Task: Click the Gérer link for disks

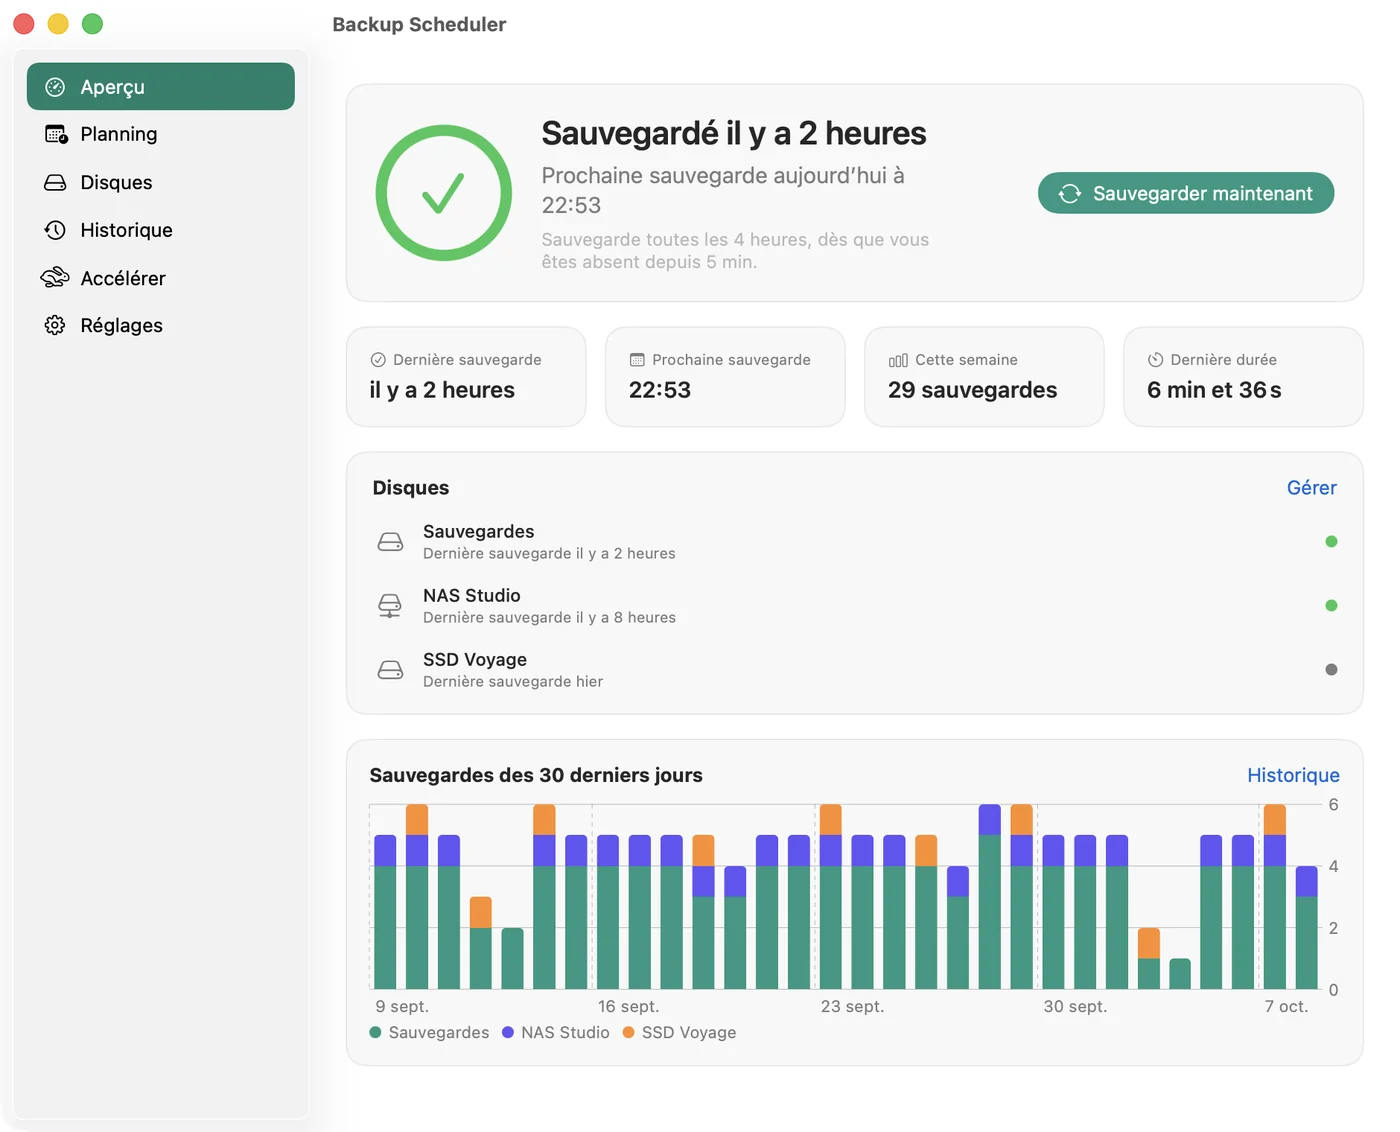Action: tap(1312, 488)
